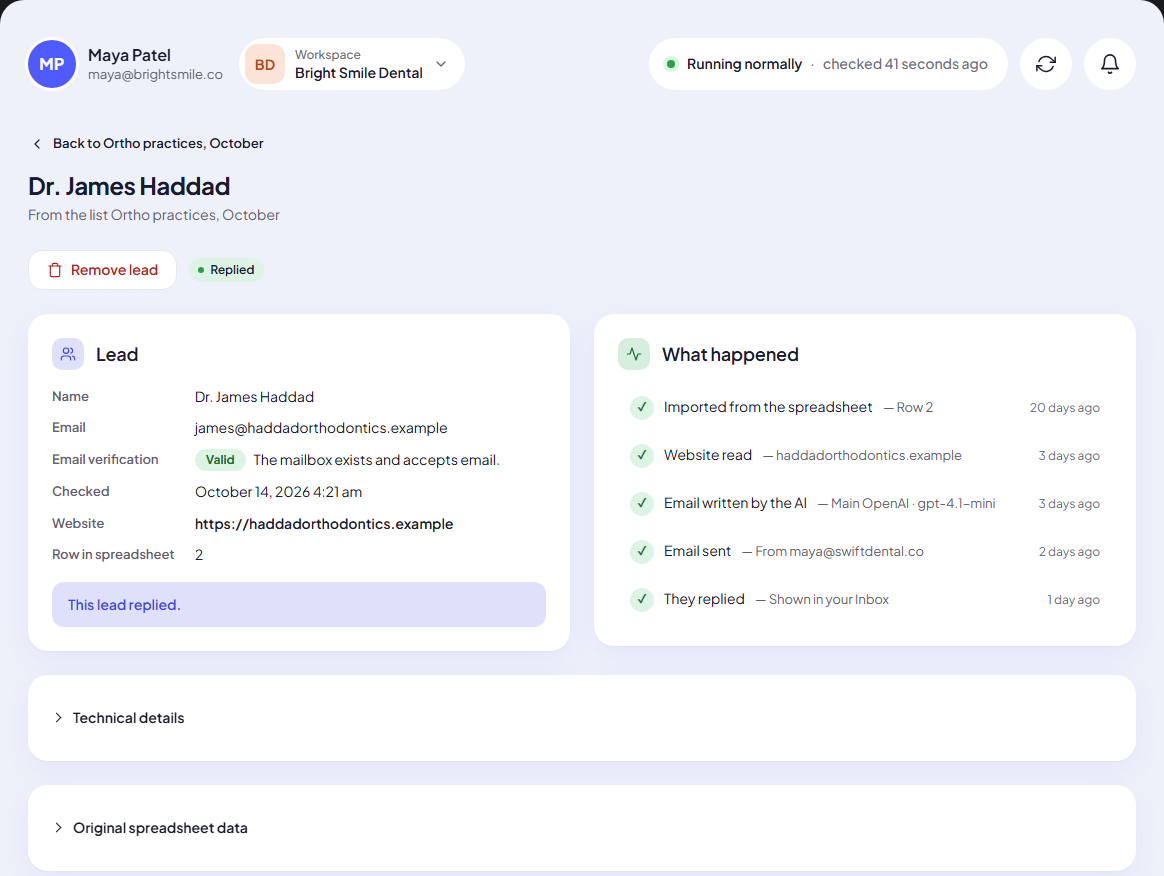Click the Row in spreadsheet value 2
The width and height of the screenshot is (1164, 876).
click(199, 555)
